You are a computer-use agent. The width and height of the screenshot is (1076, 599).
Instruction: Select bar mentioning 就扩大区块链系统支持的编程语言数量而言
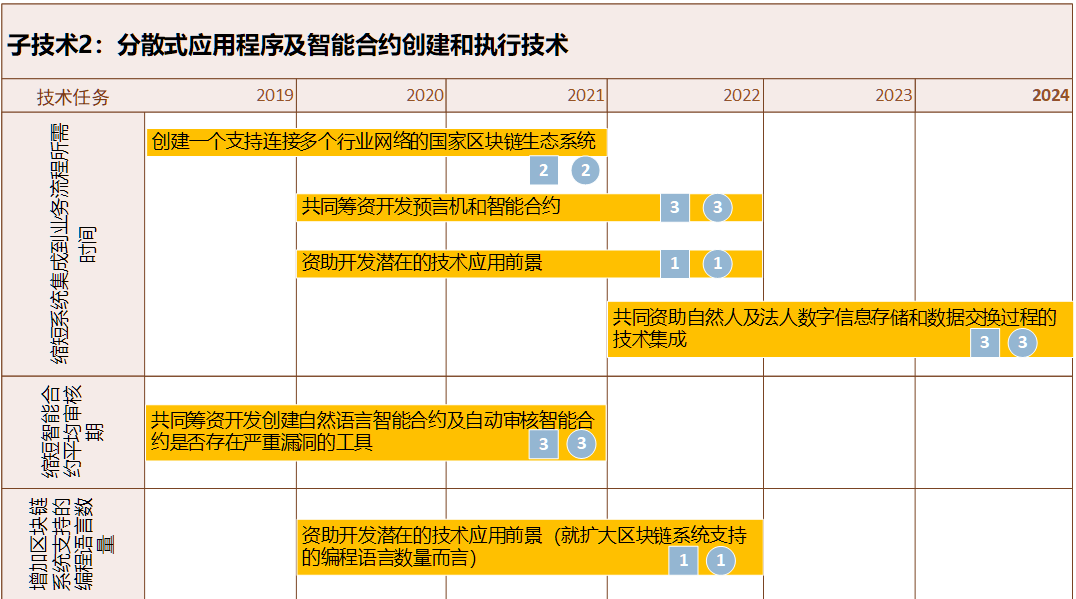coord(529,548)
